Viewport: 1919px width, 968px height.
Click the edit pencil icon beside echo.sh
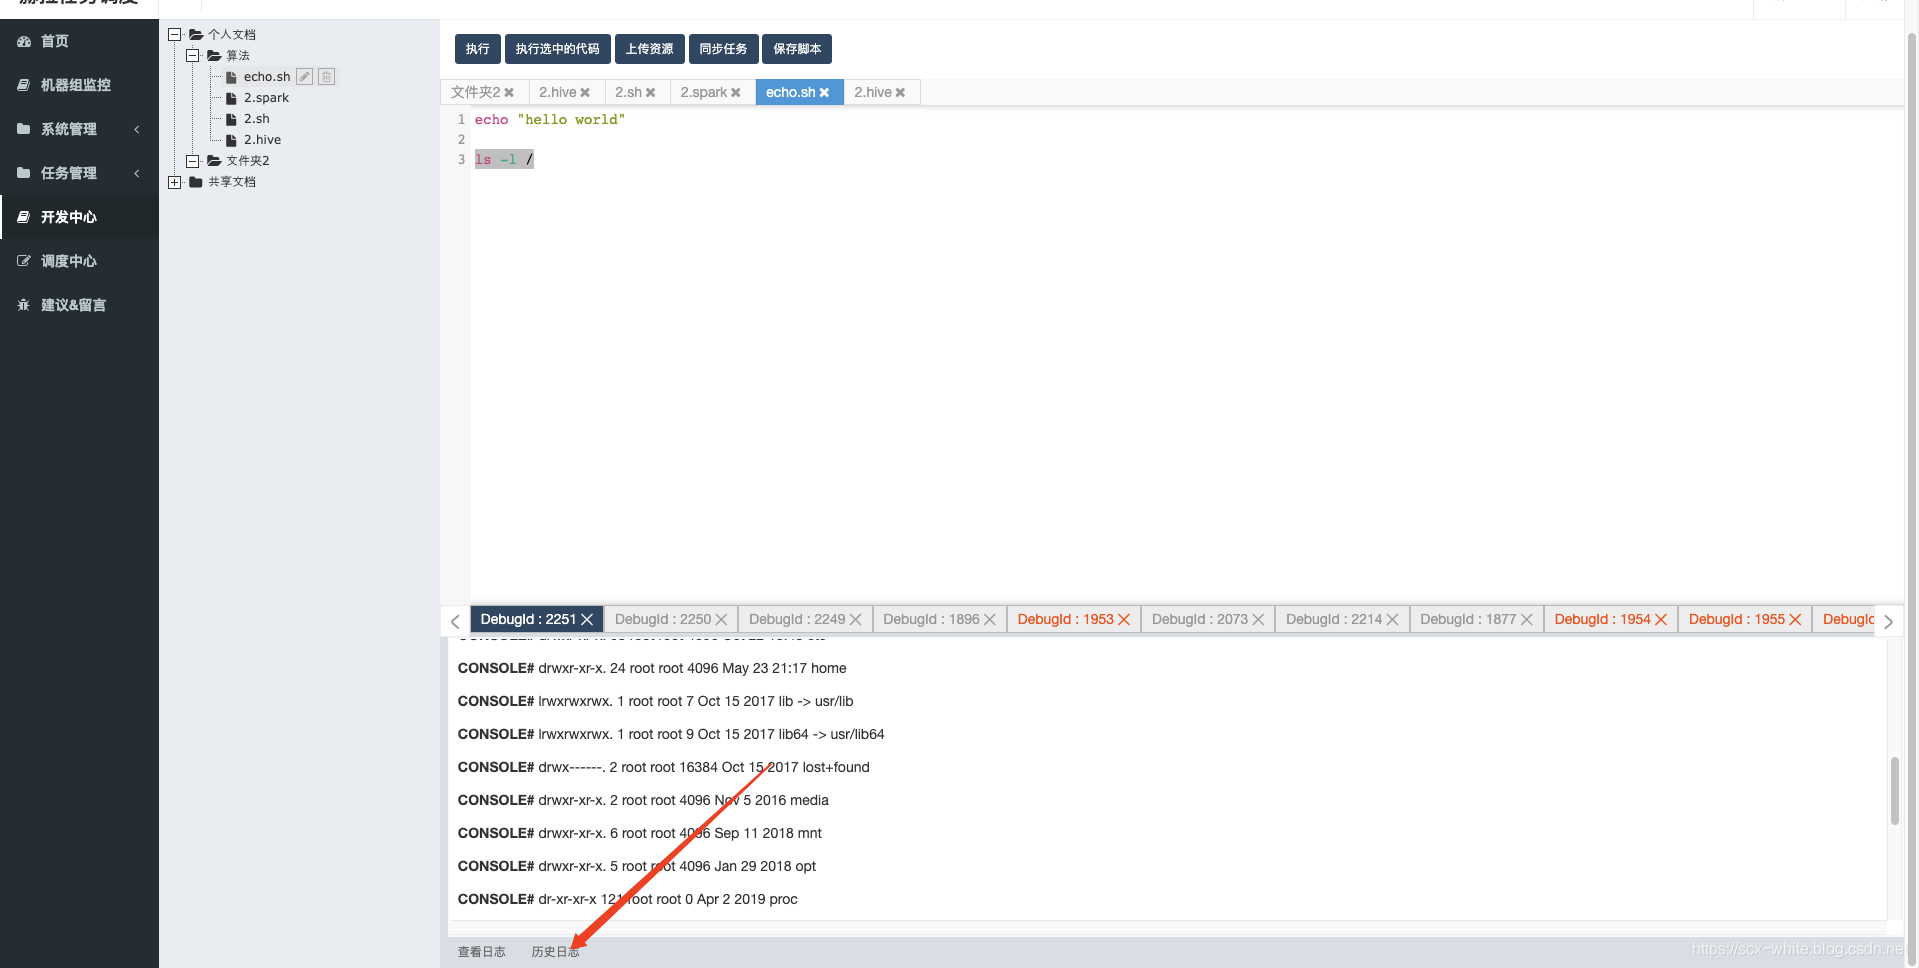coord(304,76)
